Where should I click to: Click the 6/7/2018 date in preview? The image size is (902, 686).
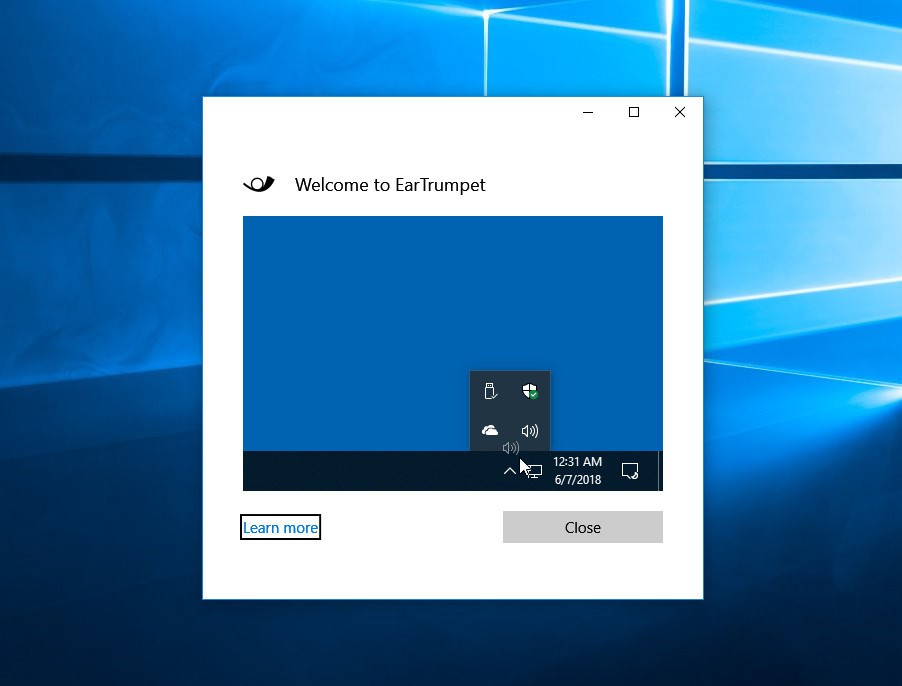[578, 480]
